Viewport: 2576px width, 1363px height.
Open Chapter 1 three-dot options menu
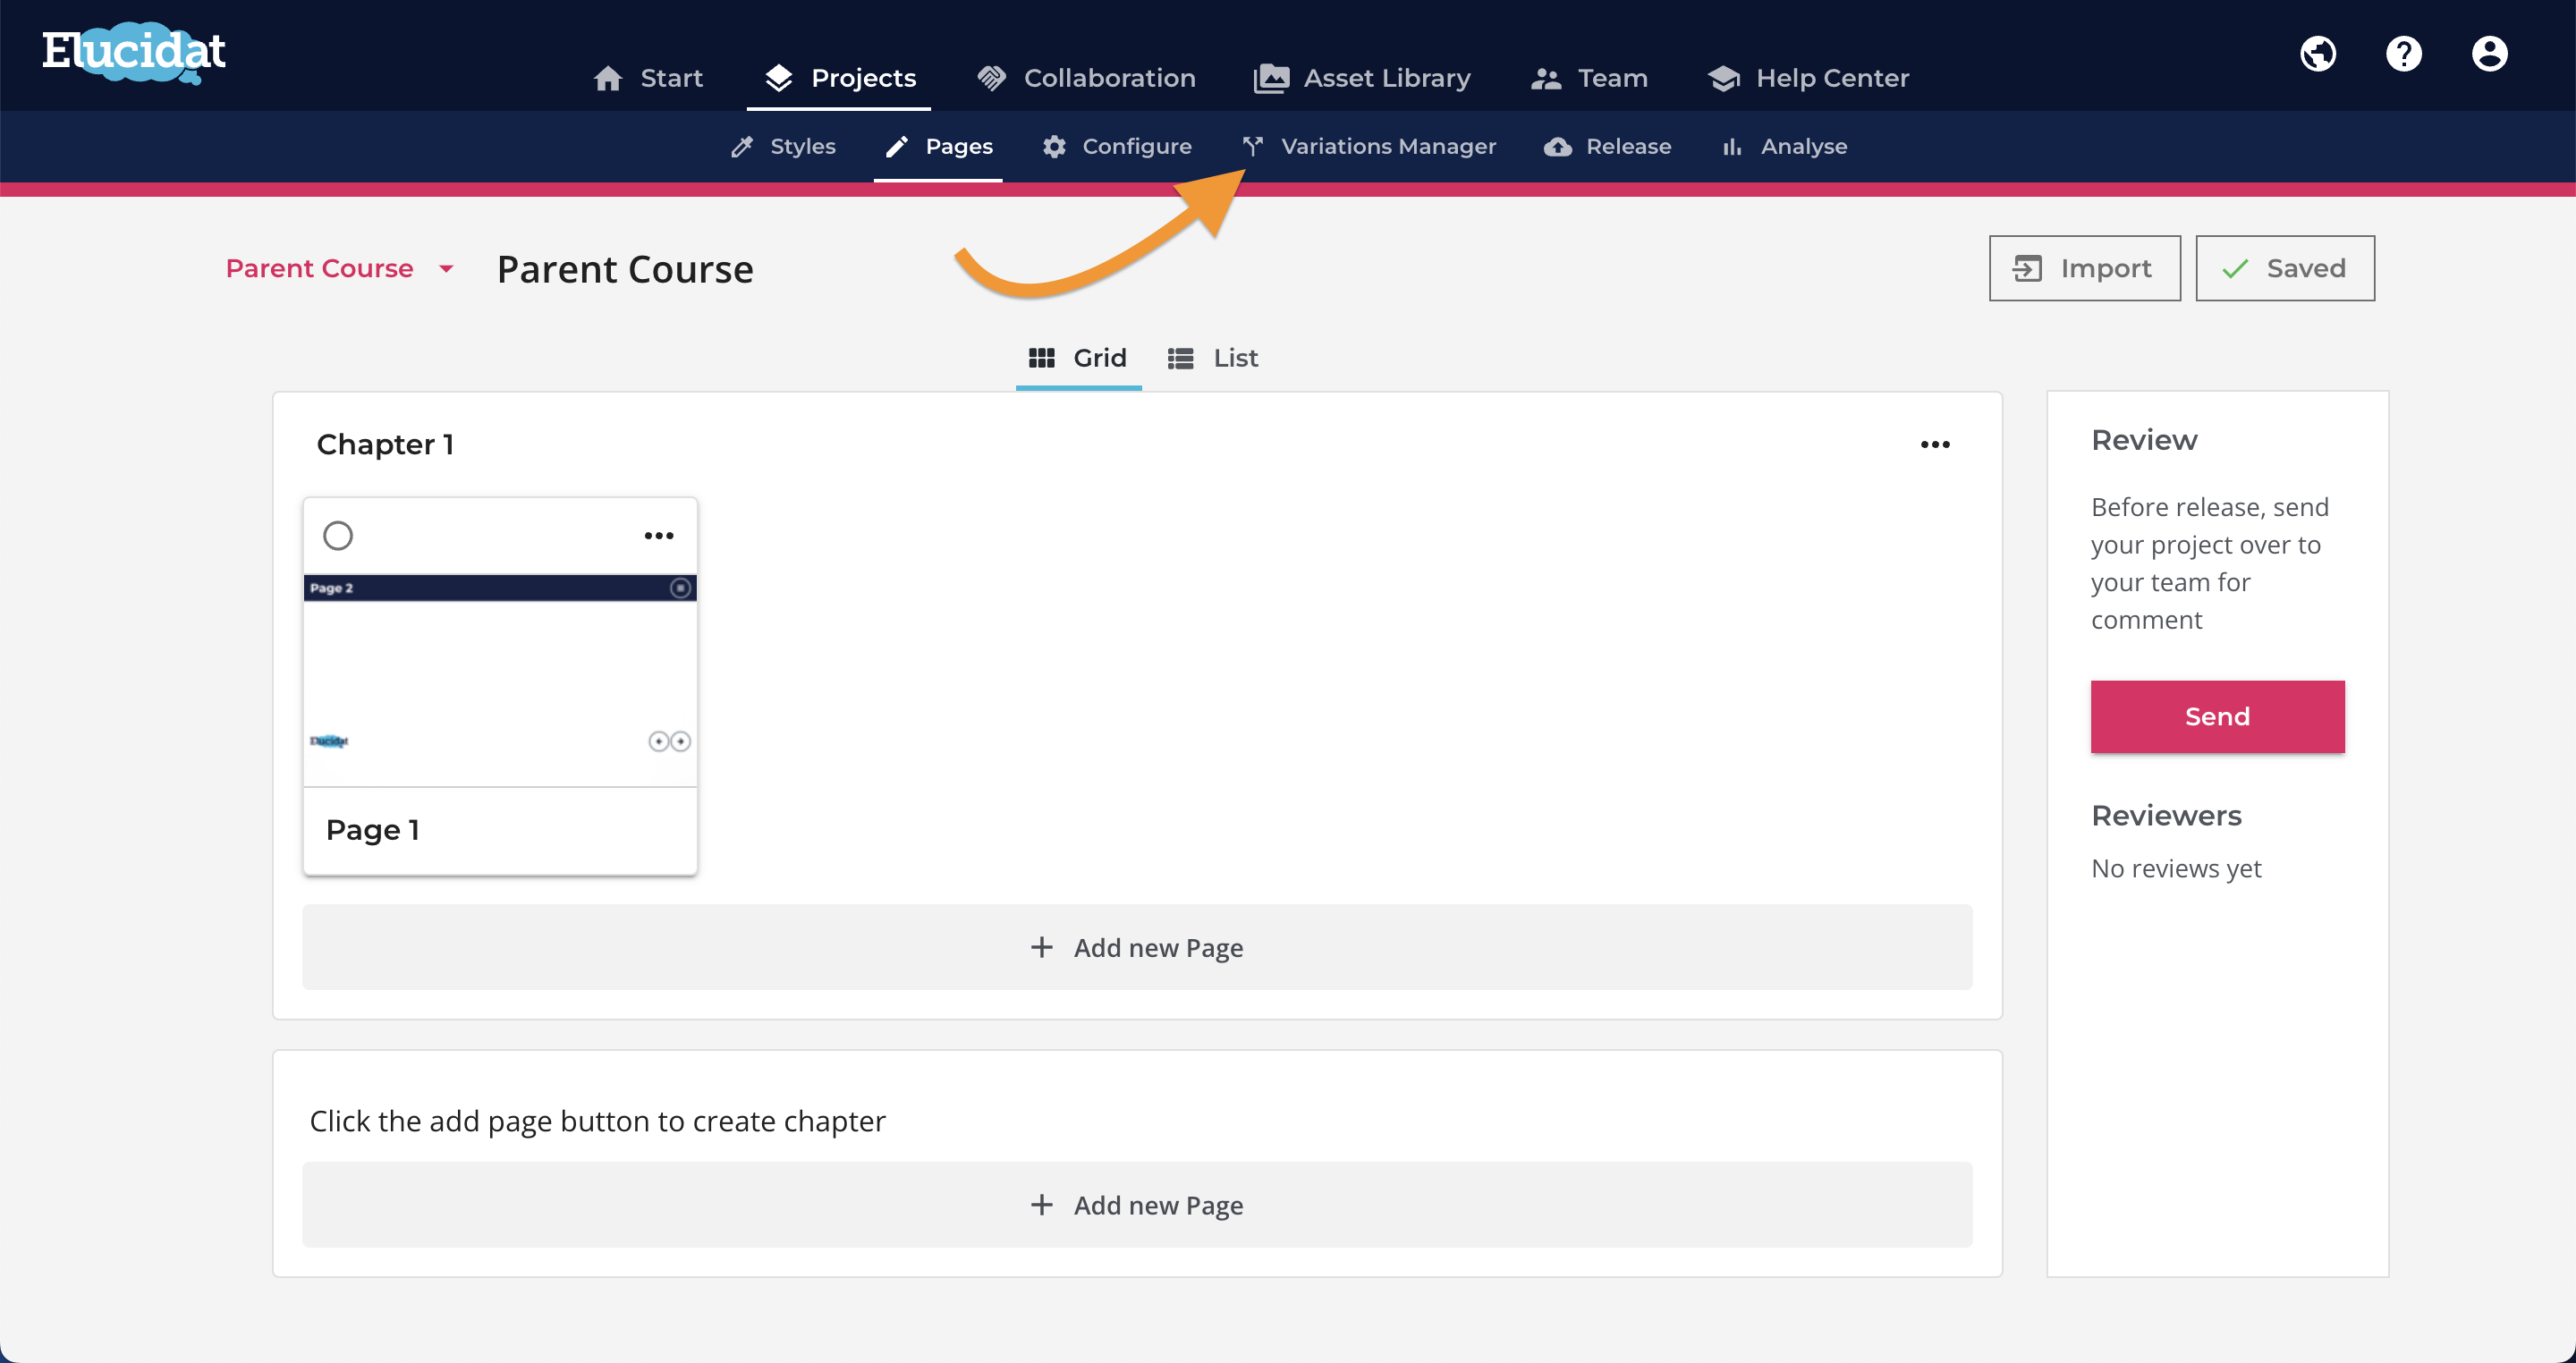[1935, 445]
